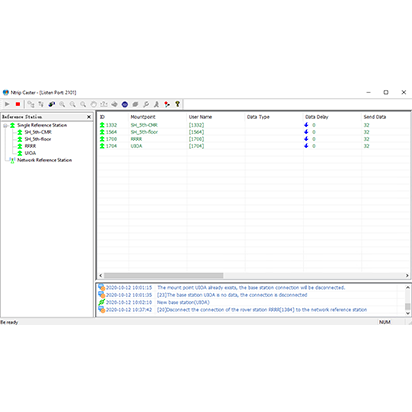Click the log panel scroll down arrow
Image resolution: width=412 pixels, height=412 pixels.
tap(408, 313)
